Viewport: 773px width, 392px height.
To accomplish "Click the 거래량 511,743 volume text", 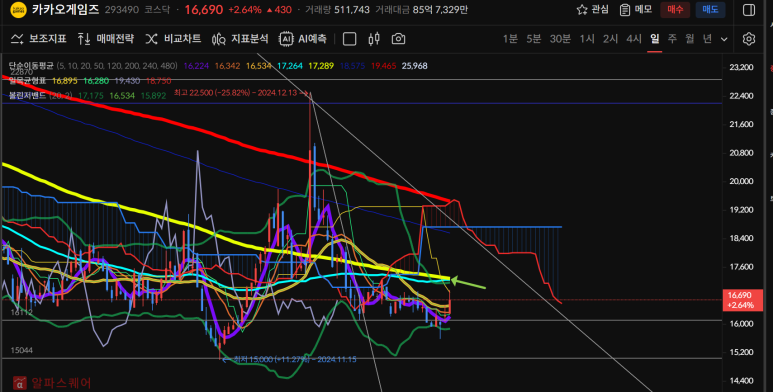I will coord(337,9).
